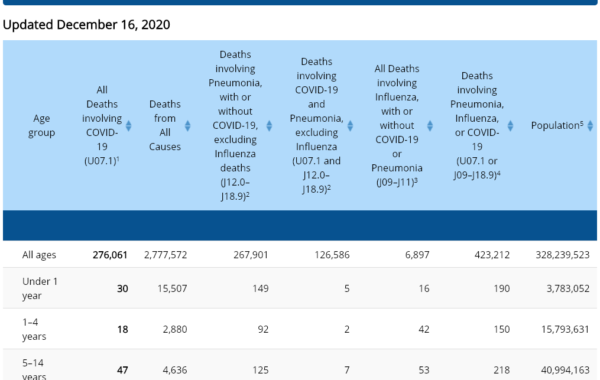The width and height of the screenshot is (600, 380).
Task: Click the 6,897 influenza deaths cell
Action: pyautogui.click(x=417, y=255)
